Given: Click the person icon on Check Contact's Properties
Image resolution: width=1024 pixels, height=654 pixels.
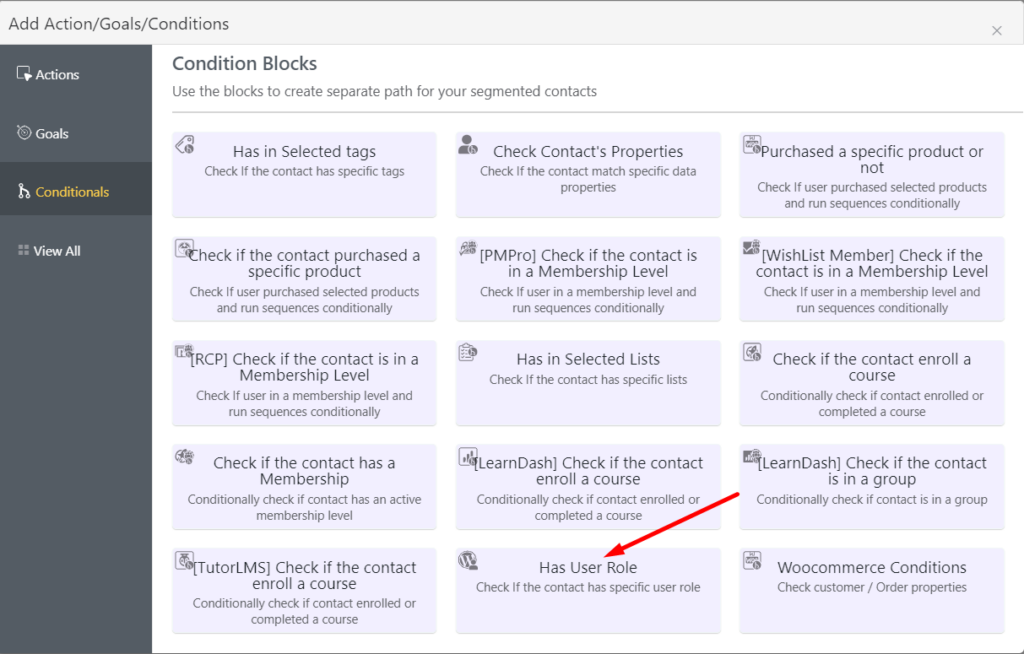Looking at the screenshot, I should [x=468, y=144].
